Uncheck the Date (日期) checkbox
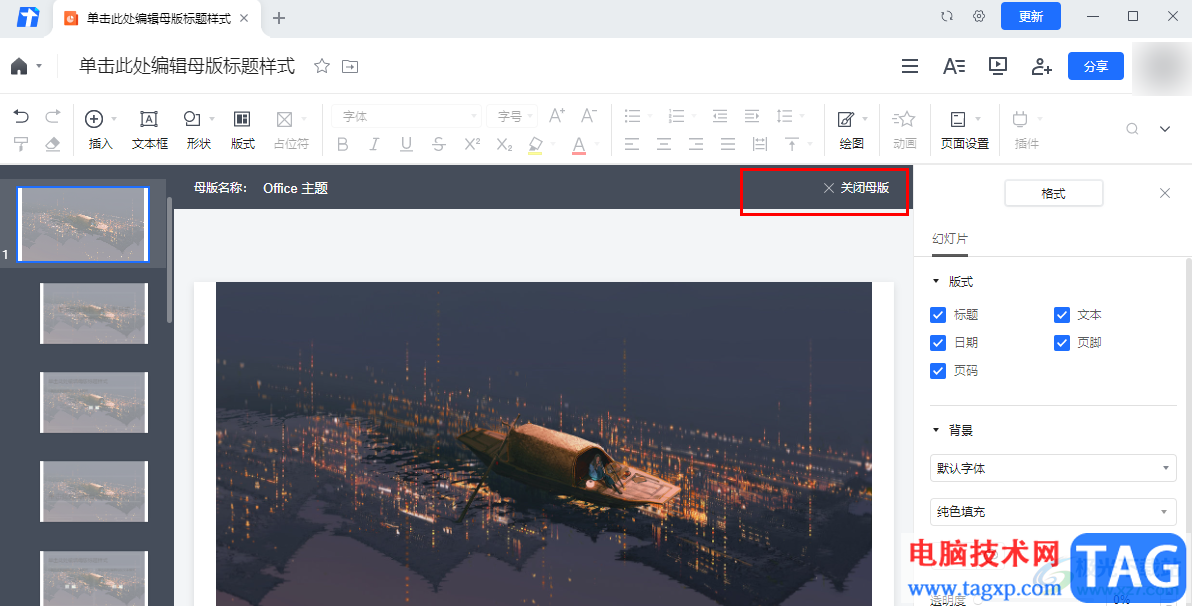 pyautogui.click(x=938, y=343)
